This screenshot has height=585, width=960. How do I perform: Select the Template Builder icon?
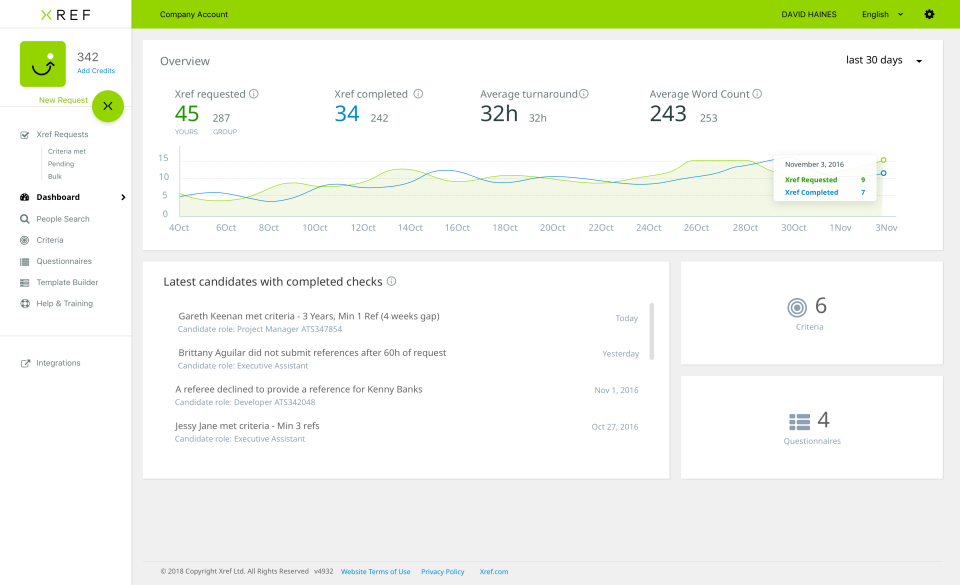click(24, 282)
